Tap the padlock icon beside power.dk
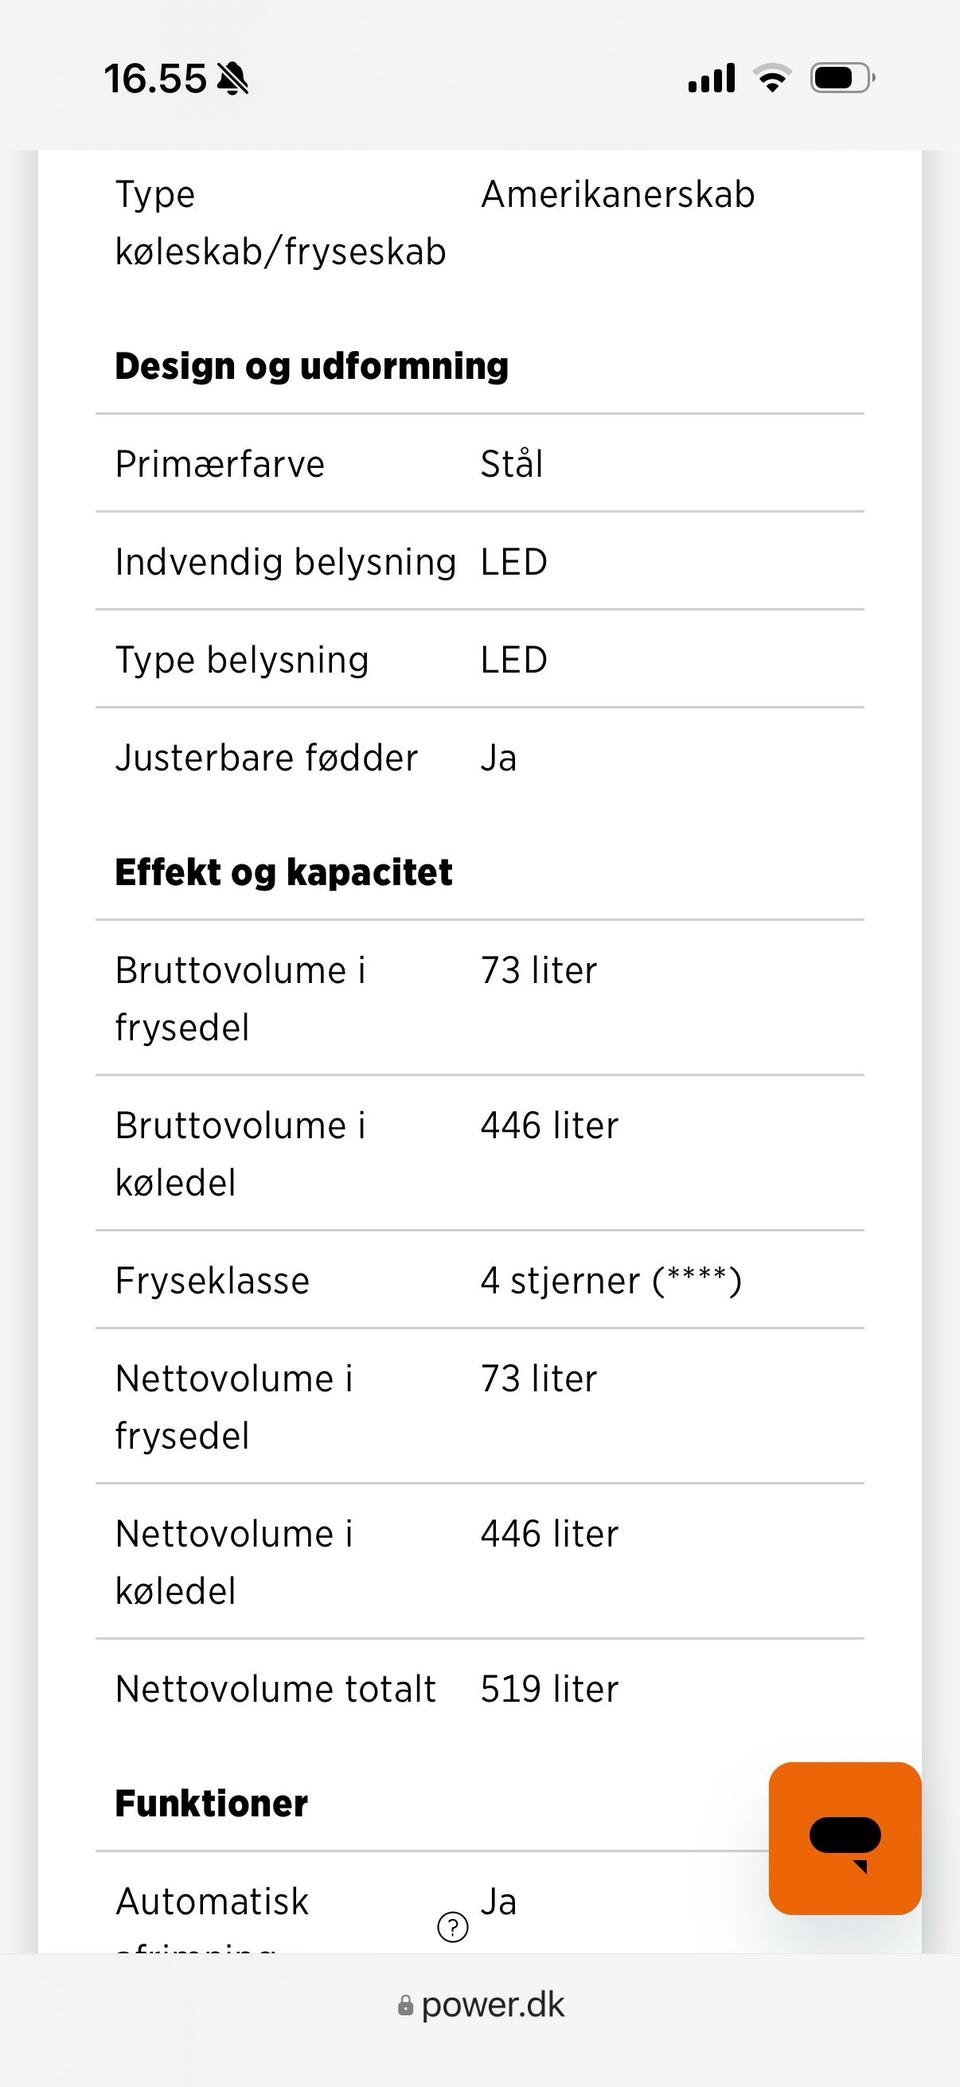960x2087 pixels. [405, 2006]
